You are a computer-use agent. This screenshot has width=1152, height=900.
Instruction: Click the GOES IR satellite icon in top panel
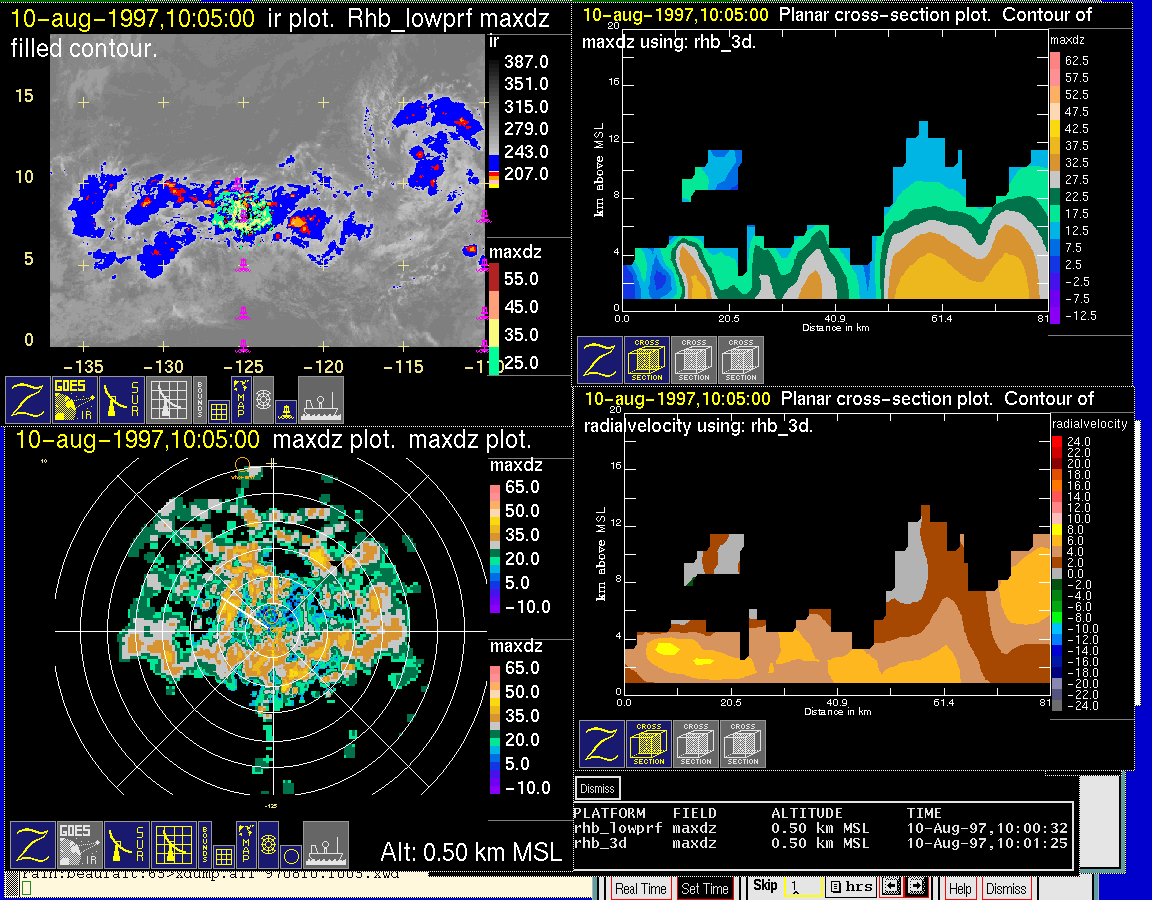76,400
